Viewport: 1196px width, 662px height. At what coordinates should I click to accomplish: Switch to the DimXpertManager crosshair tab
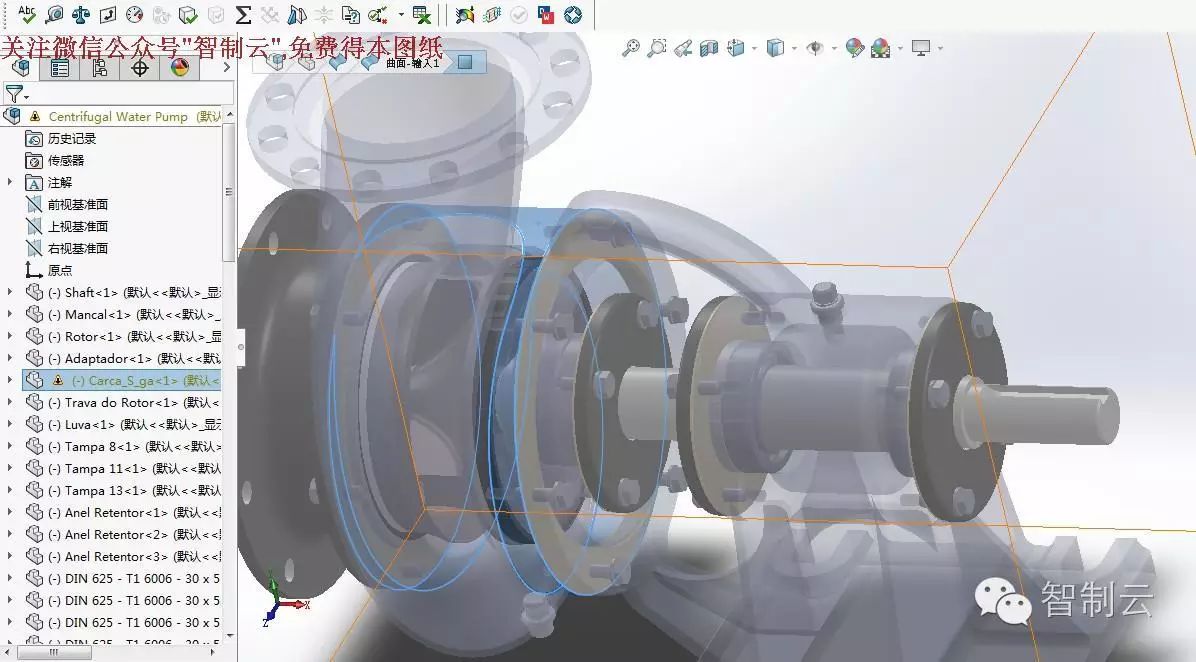[x=140, y=68]
